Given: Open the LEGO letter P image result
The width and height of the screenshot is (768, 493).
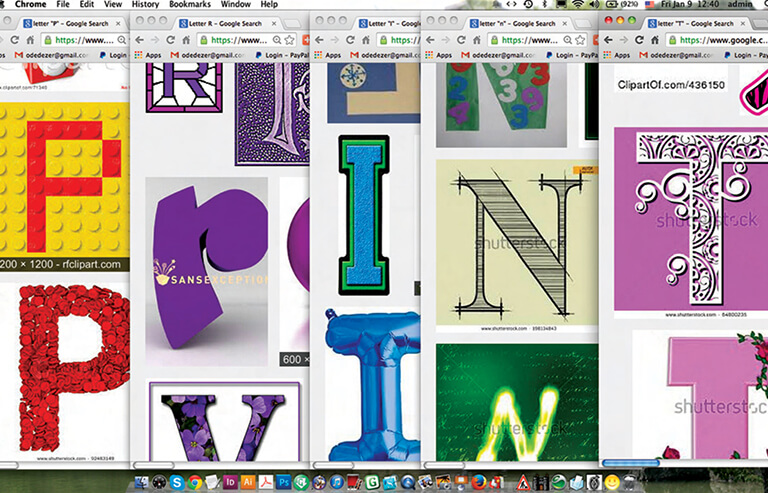Looking at the screenshot, I should coord(64,179).
